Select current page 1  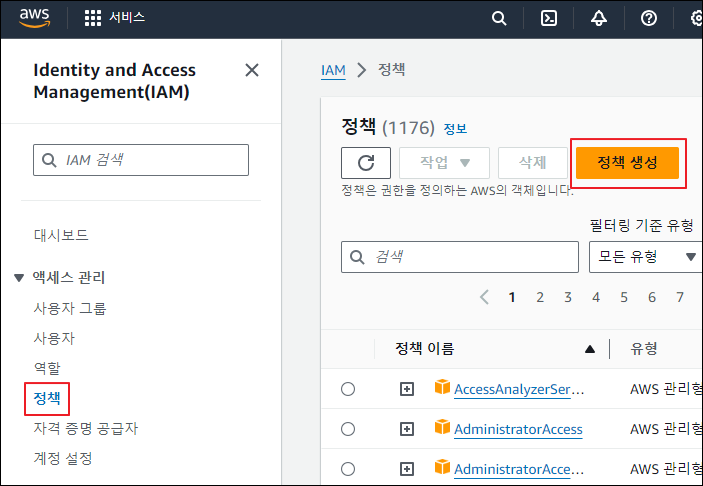coord(512,297)
